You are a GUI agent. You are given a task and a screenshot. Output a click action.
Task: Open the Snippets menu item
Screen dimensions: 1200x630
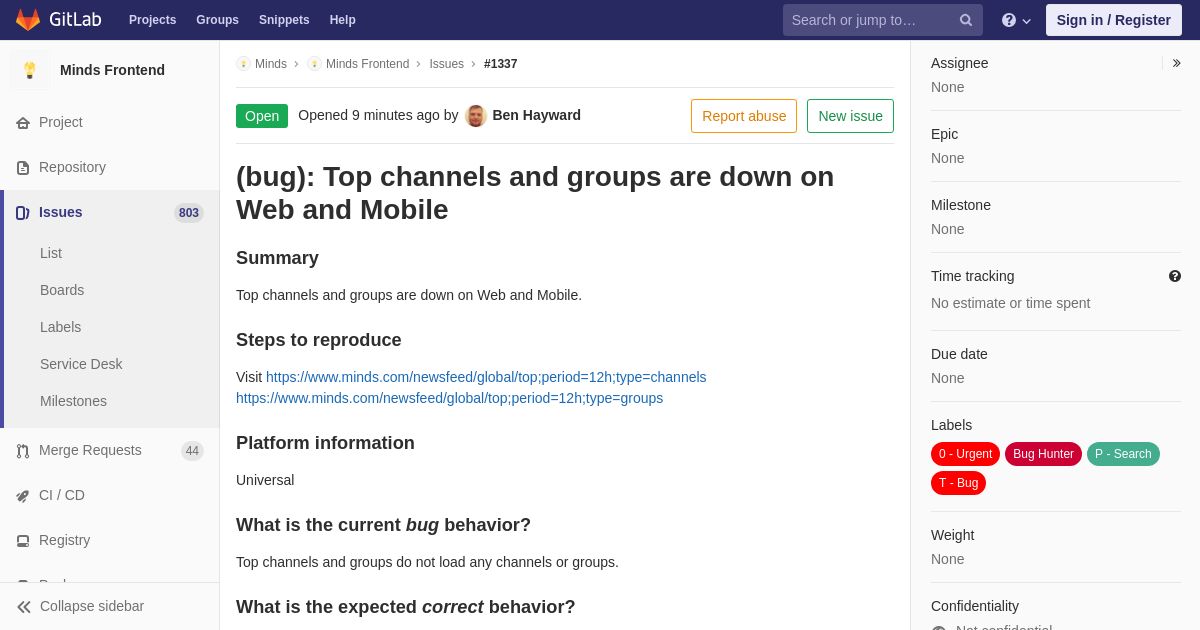(284, 20)
